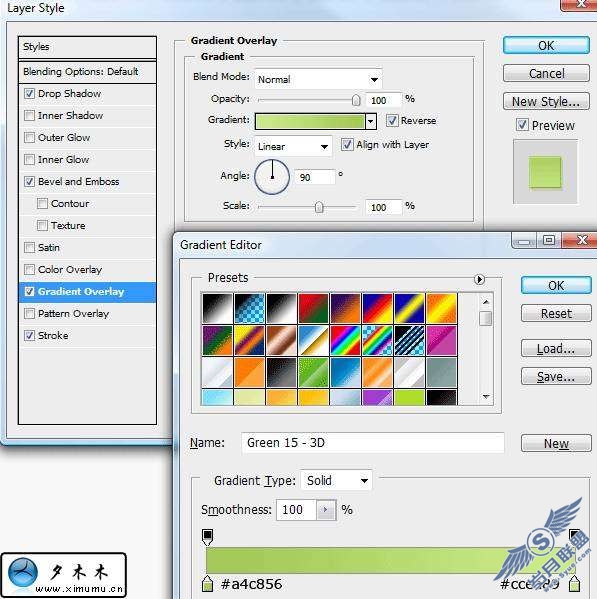Pick the green textured gradient preset
This screenshot has width=597, height=599.
coord(313,372)
